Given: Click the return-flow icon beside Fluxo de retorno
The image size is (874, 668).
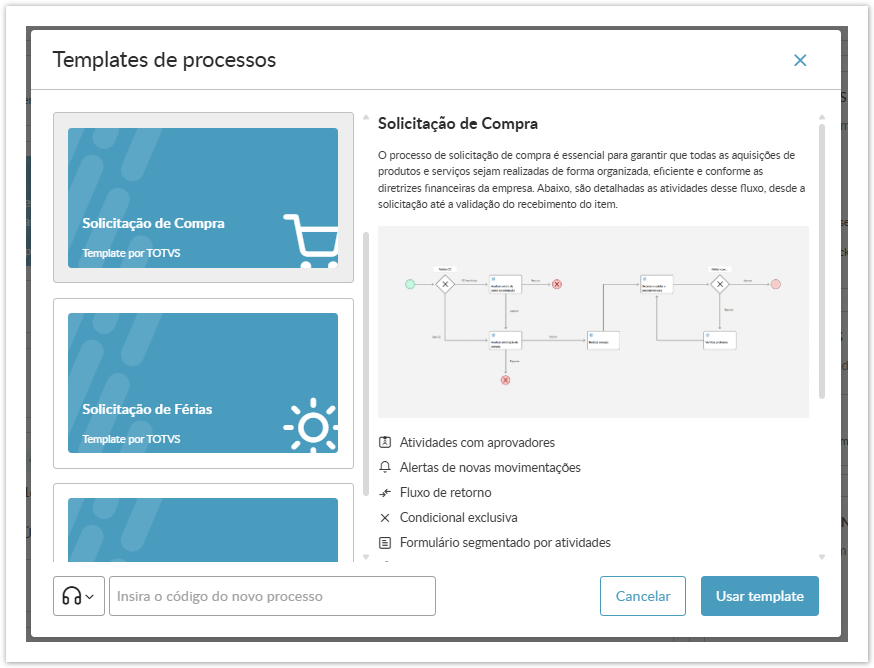Looking at the screenshot, I should point(385,492).
